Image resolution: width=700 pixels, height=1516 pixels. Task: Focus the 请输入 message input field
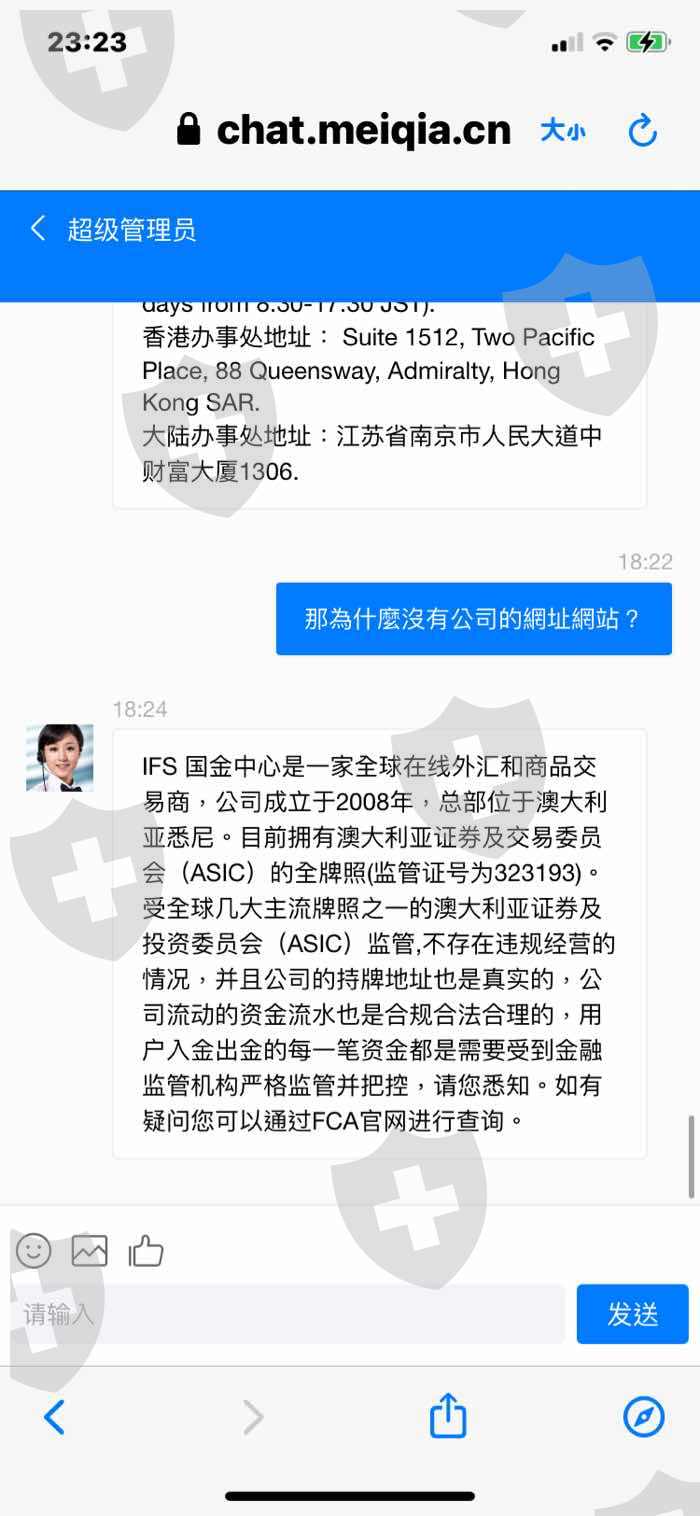click(x=288, y=1313)
